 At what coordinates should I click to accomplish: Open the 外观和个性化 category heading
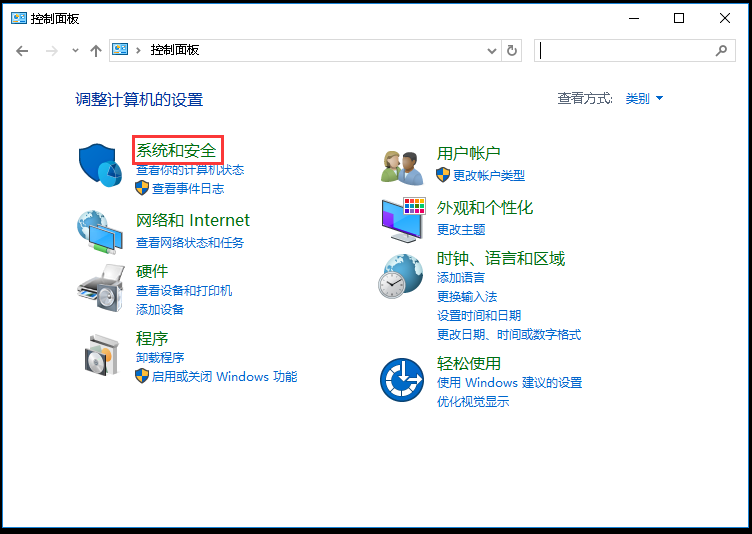[x=485, y=208]
